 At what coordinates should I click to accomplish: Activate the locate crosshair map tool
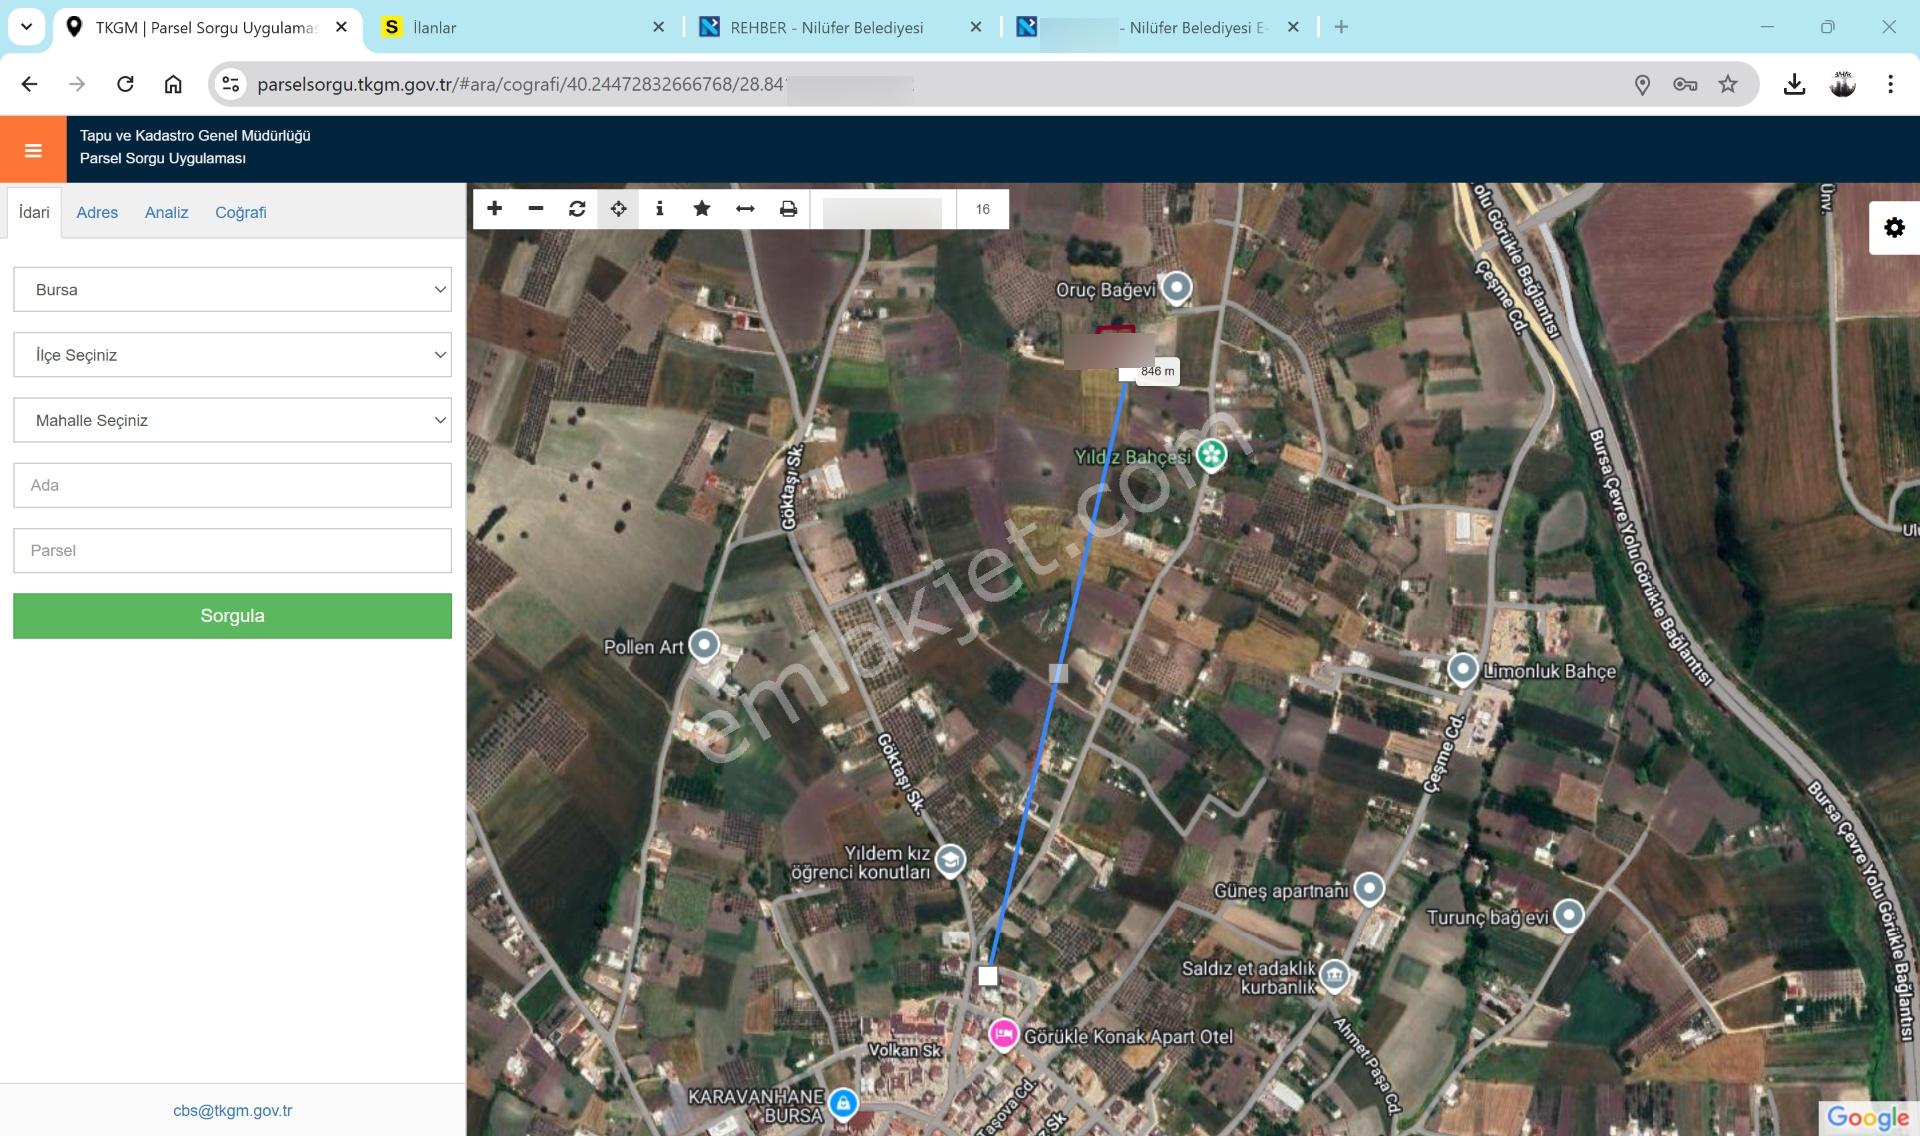pyautogui.click(x=618, y=208)
